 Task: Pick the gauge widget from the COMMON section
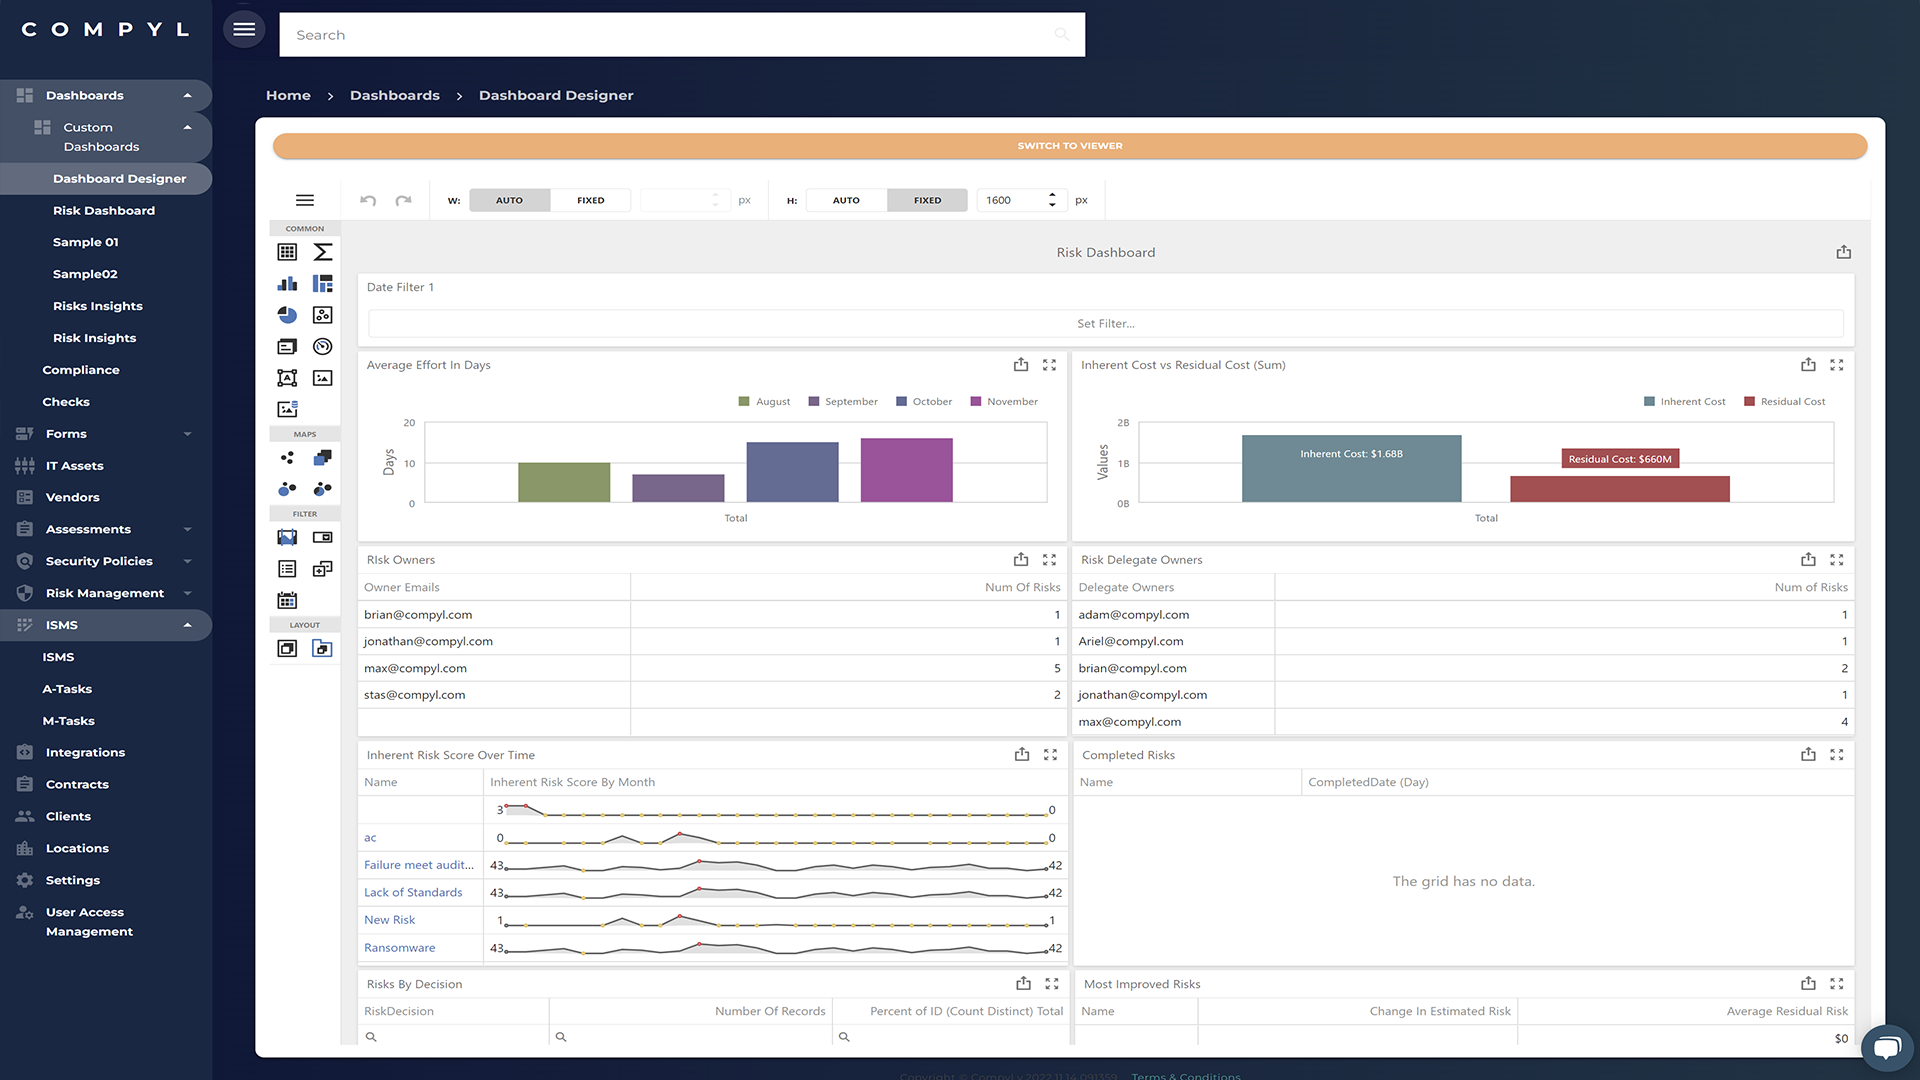[322, 347]
